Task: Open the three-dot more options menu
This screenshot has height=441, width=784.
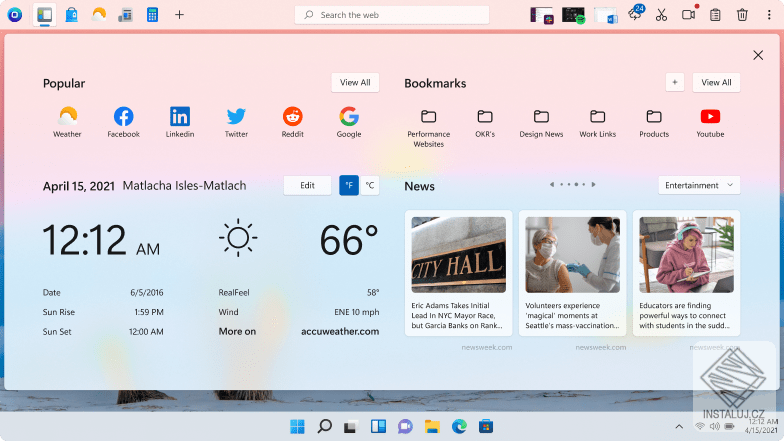Action: [769, 15]
